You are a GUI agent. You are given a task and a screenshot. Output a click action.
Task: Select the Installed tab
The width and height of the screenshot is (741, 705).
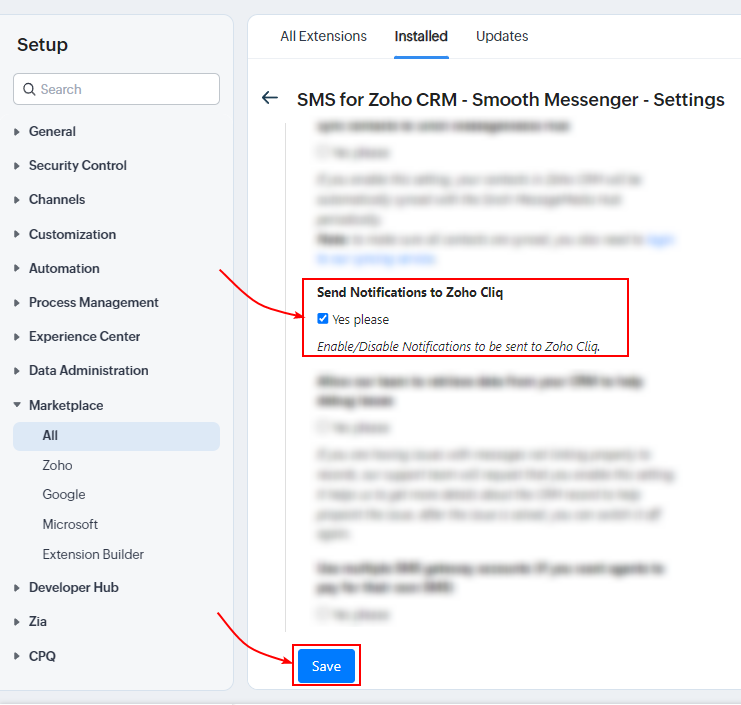pyautogui.click(x=421, y=36)
